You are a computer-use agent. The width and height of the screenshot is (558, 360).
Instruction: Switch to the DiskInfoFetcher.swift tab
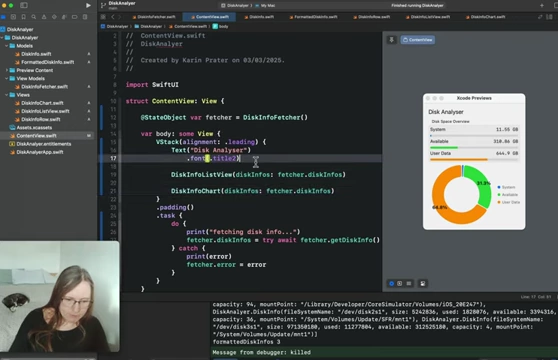pos(154,17)
